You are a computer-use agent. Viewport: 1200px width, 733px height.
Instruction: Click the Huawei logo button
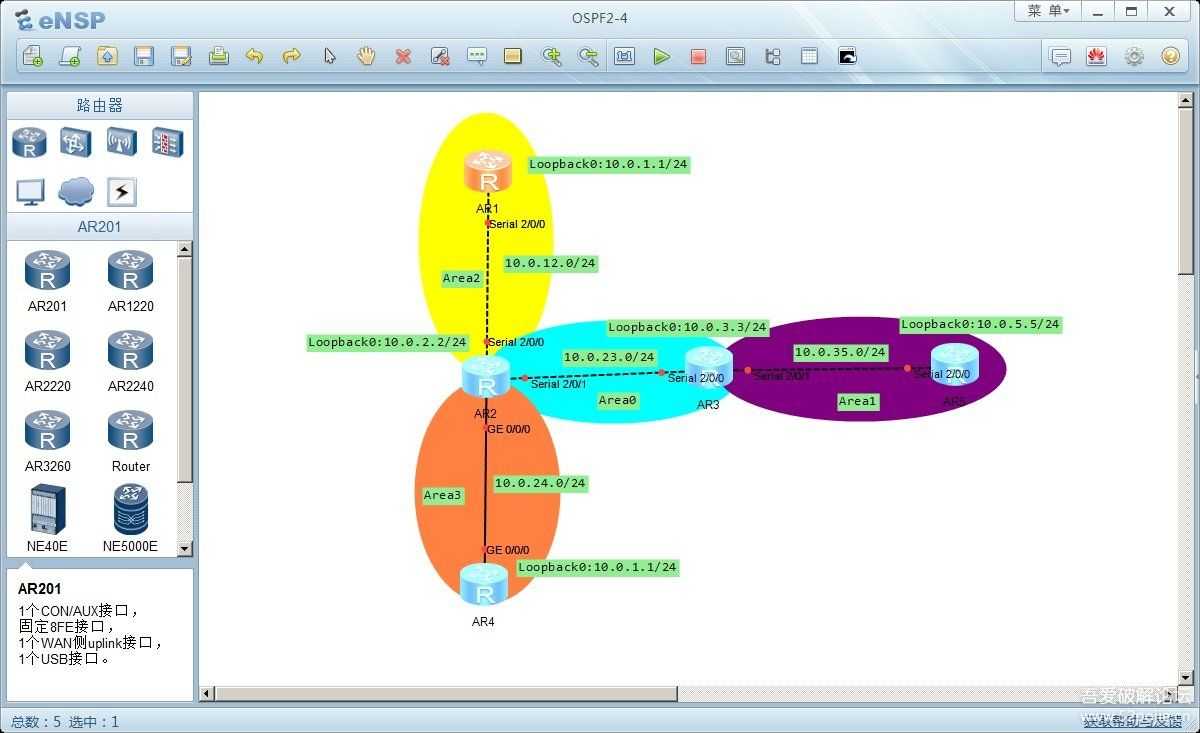(x=1096, y=57)
